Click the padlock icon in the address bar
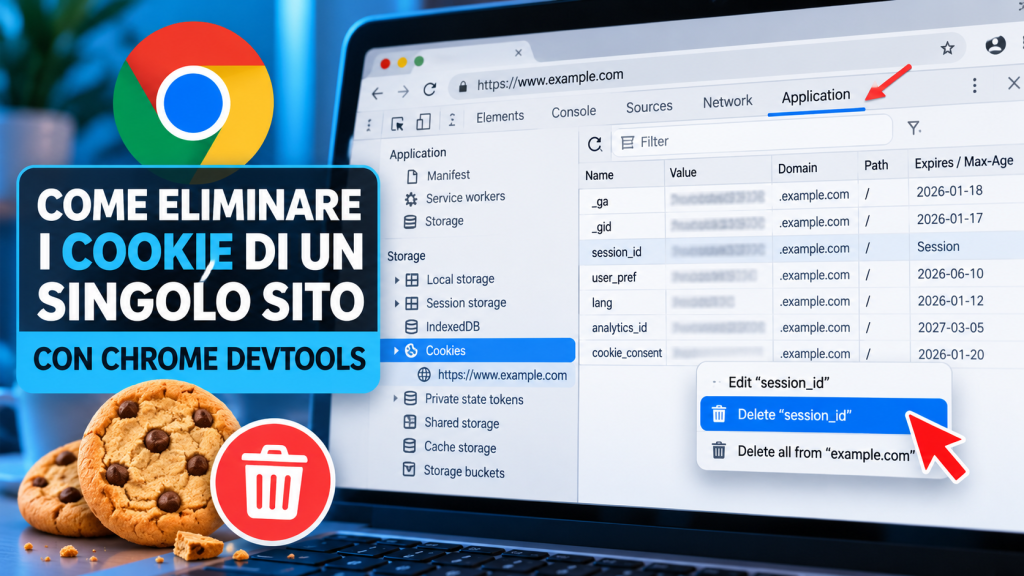This screenshot has height=576, width=1024. click(463, 86)
